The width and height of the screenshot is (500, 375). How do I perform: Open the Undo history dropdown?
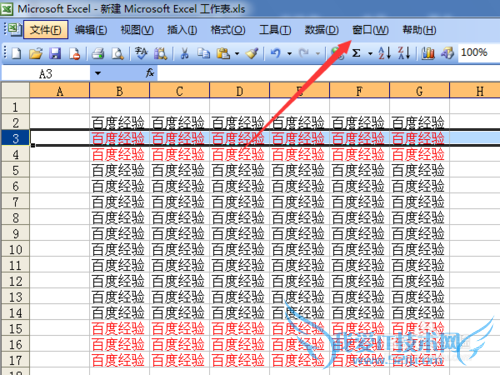point(289,53)
